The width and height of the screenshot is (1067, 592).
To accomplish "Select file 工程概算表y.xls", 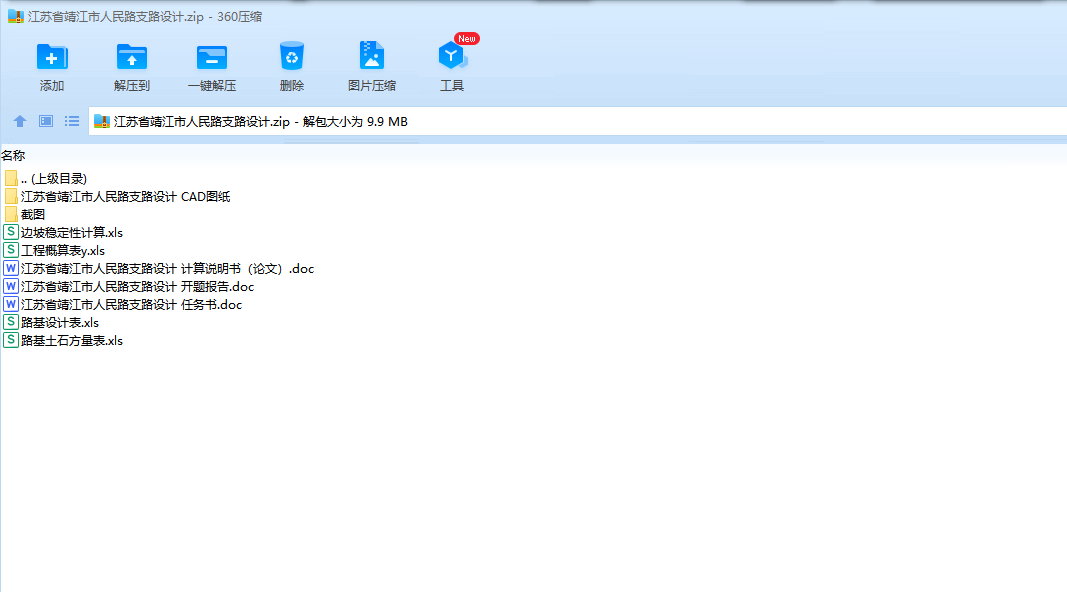I will click(63, 250).
